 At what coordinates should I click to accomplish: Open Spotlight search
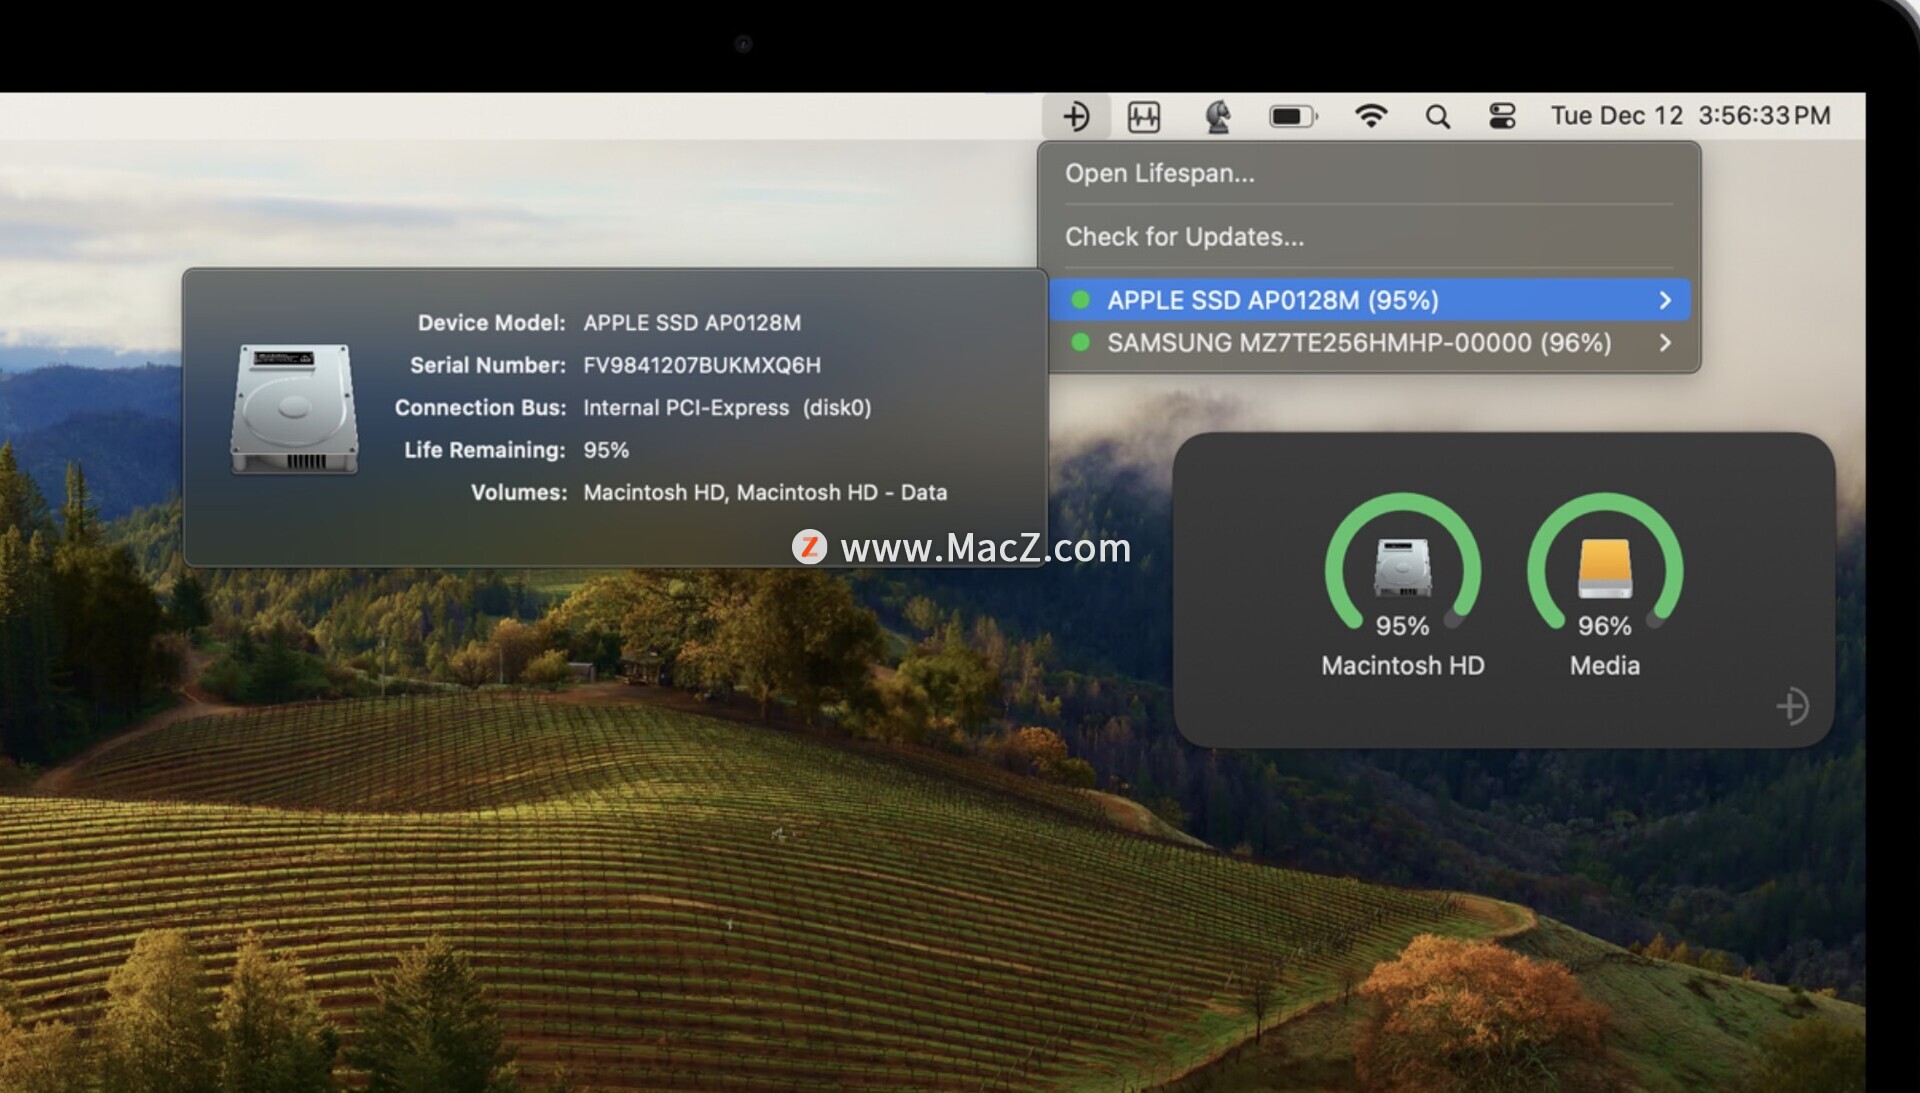point(1437,117)
